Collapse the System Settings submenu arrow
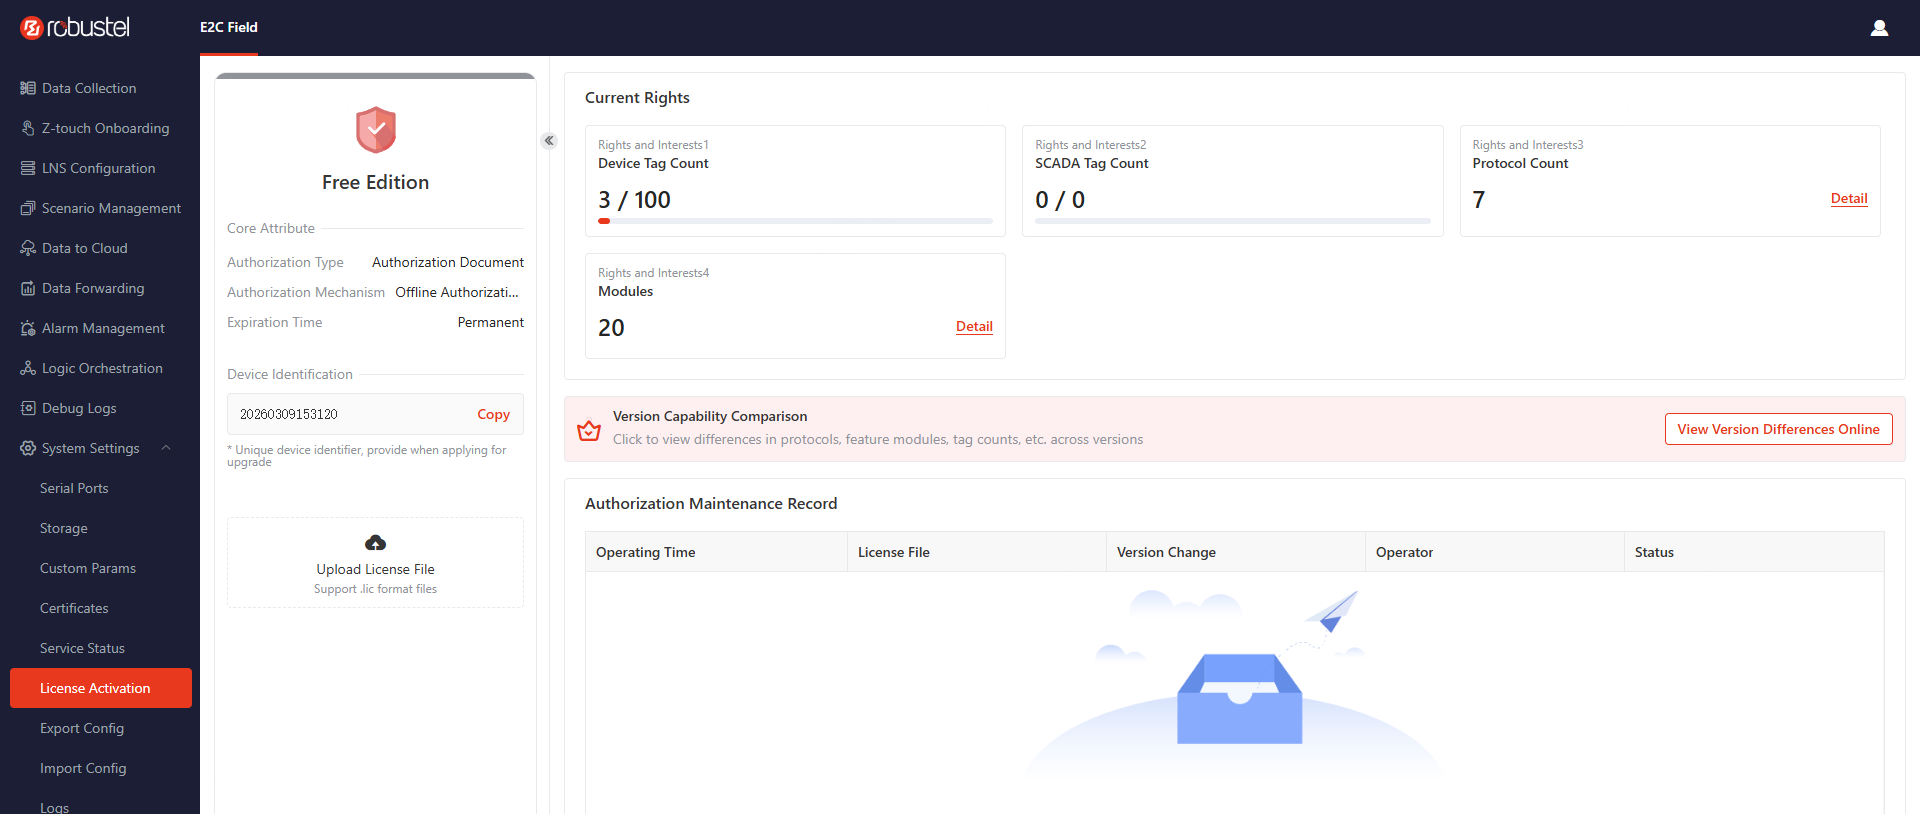 tap(166, 448)
